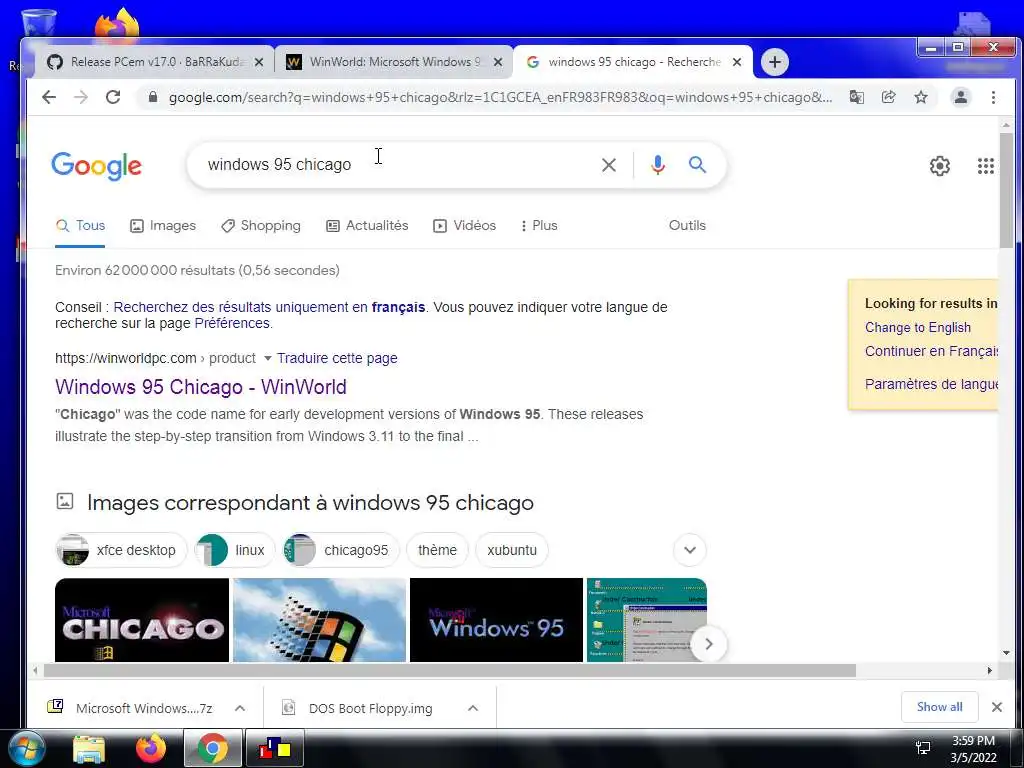Screen dimensions: 1024x768
Task: Select thème image filter chip
Action: click(x=438, y=550)
